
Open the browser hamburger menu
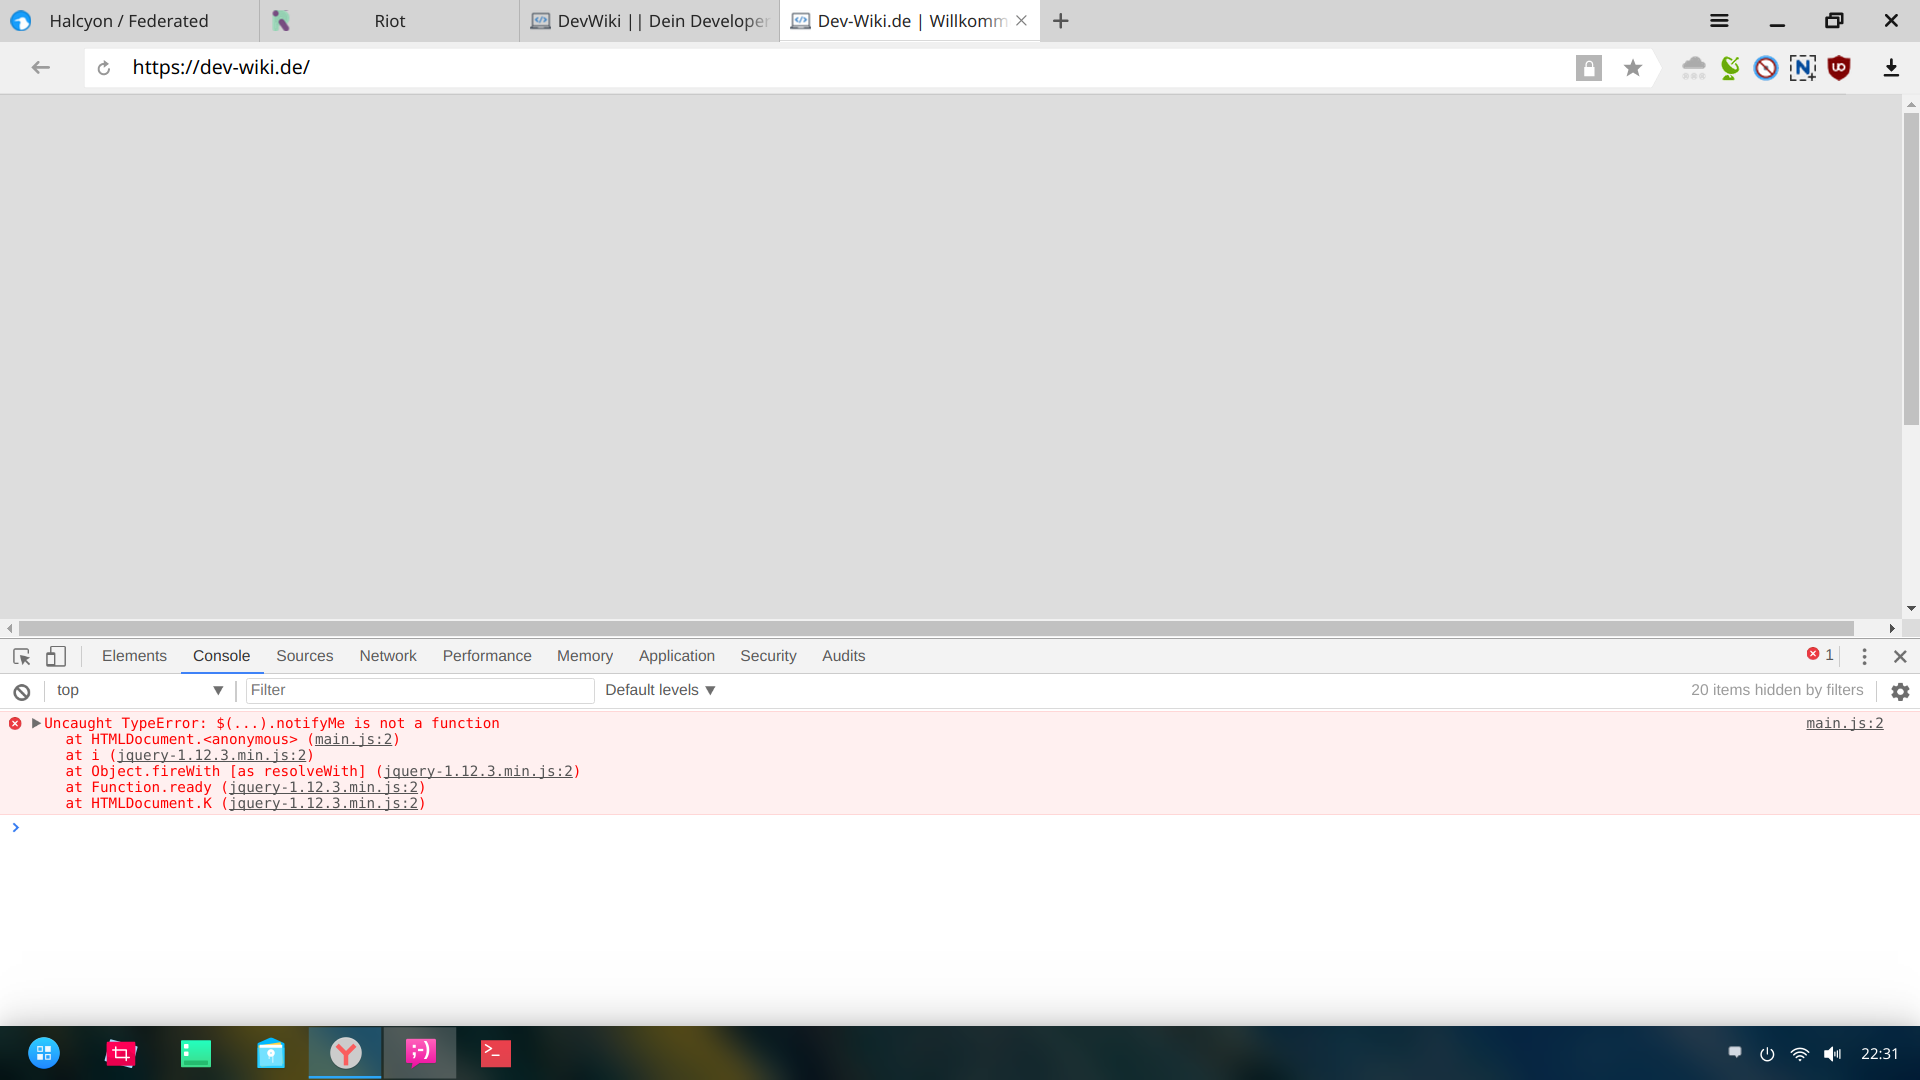click(1719, 21)
